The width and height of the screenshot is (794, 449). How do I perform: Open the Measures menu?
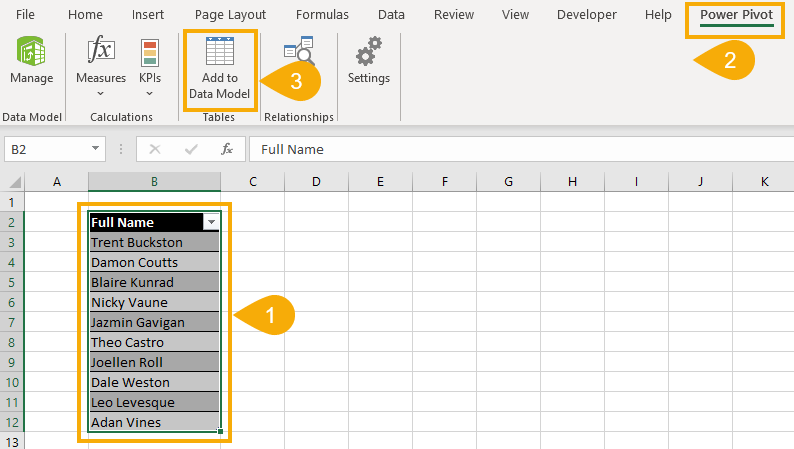(x=101, y=66)
